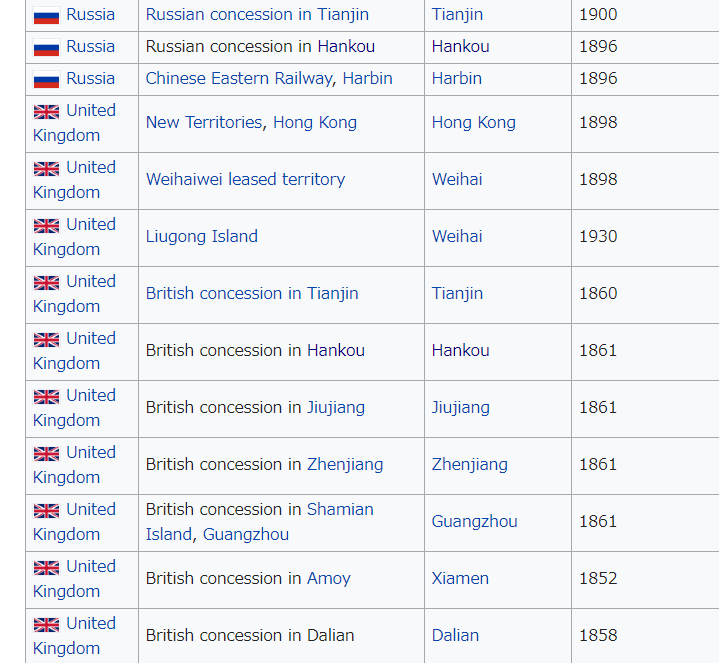Click the UK flag in Zhenjiang concession row
This screenshot has height=663, width=719.
click(x=46, y=453)
